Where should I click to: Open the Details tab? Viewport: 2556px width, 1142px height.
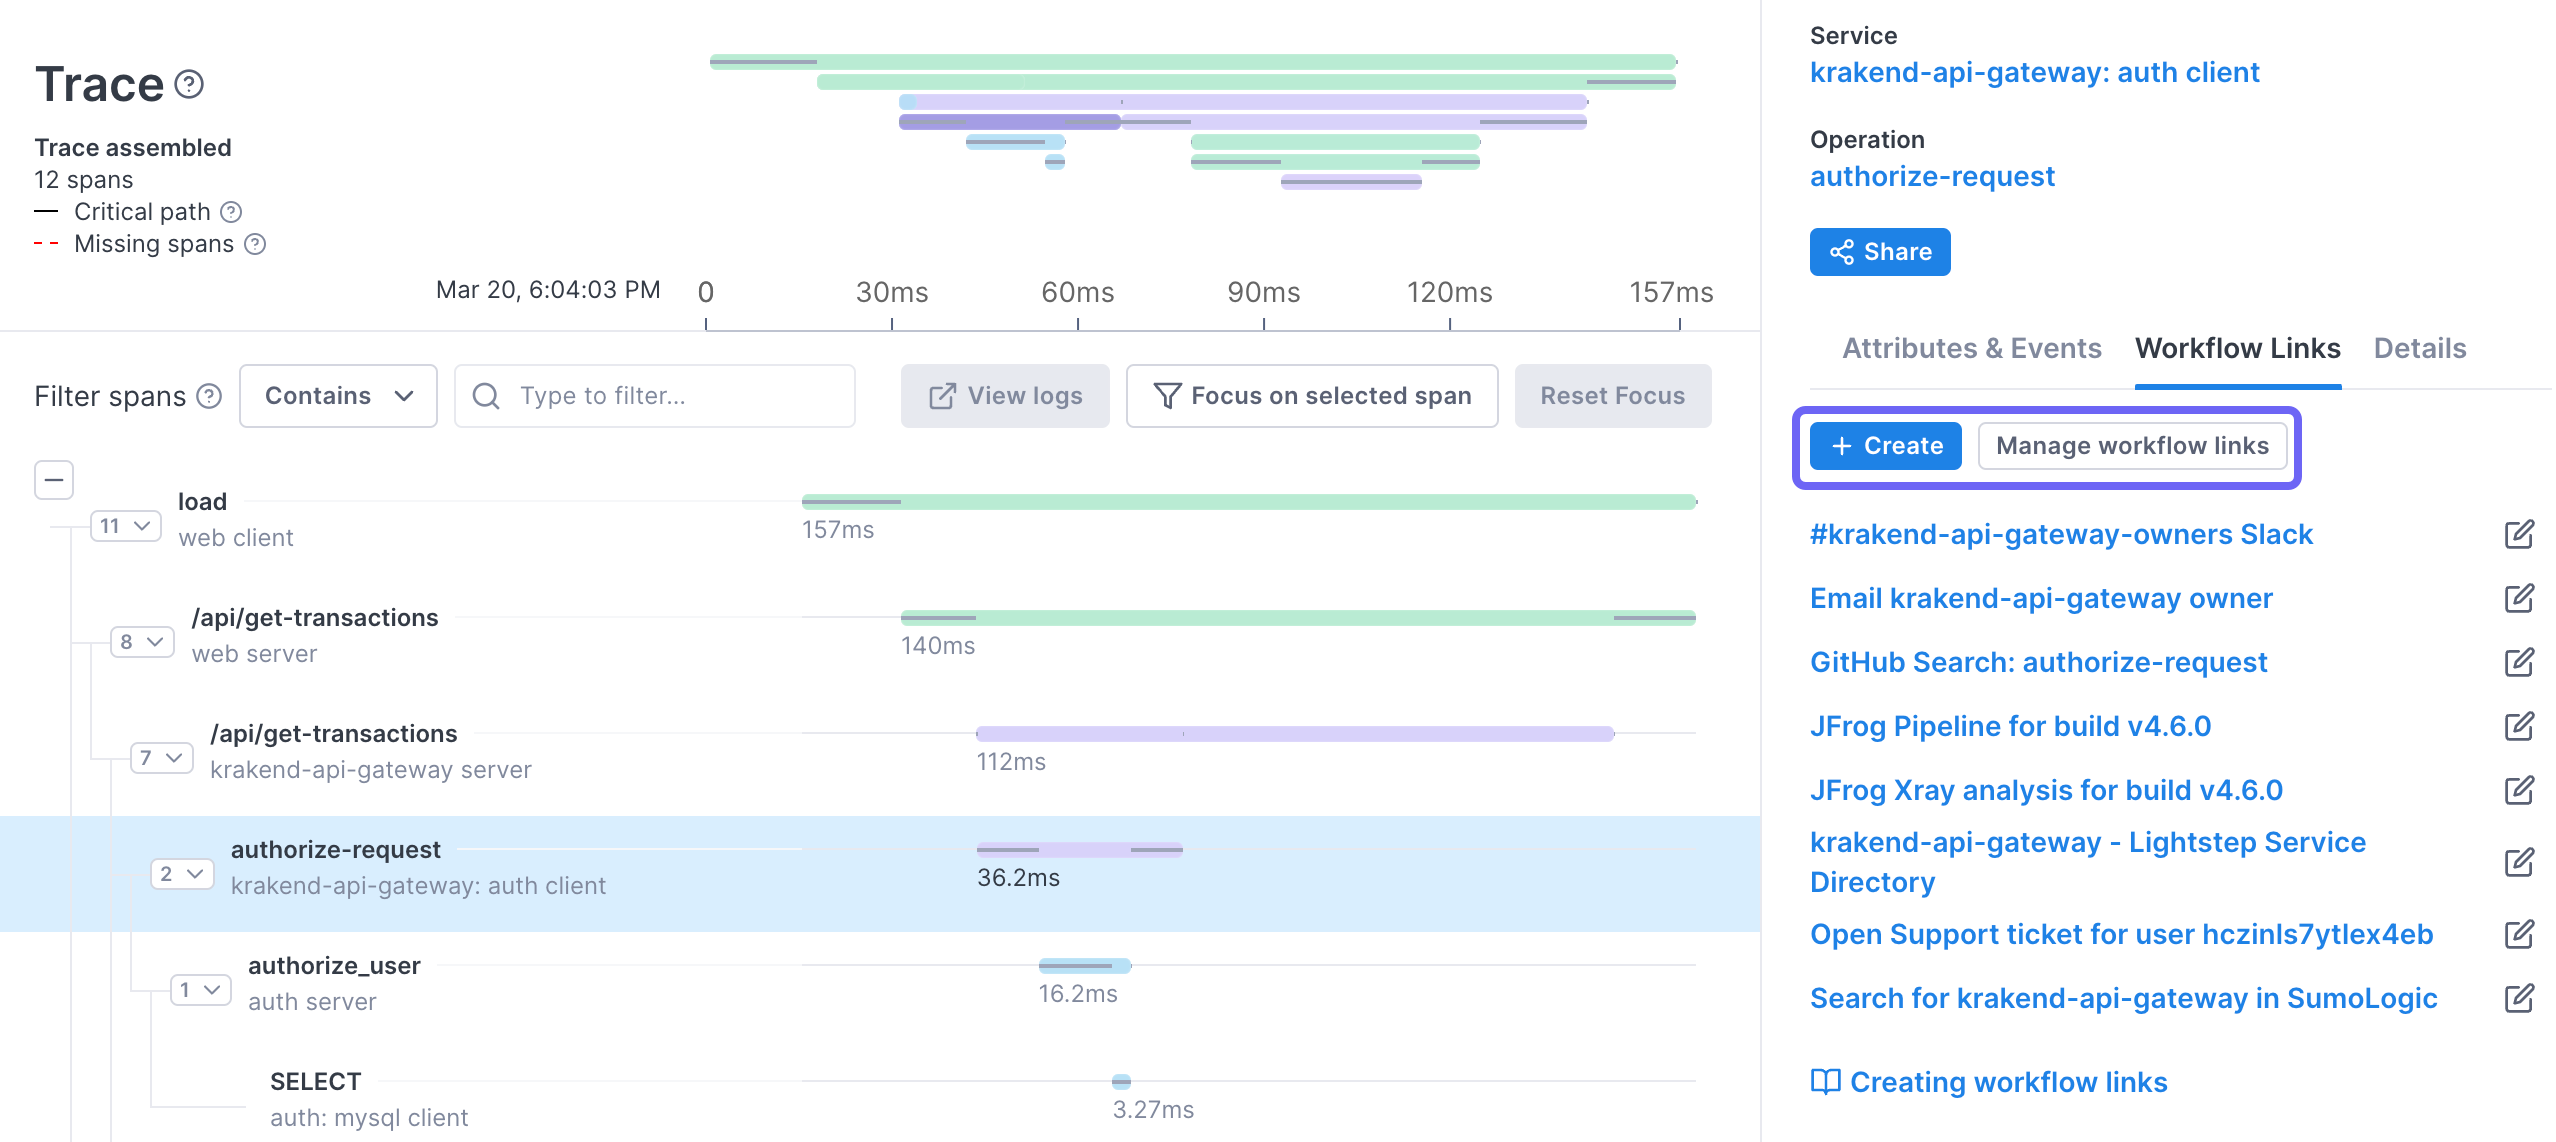[x=2419, y=348]
